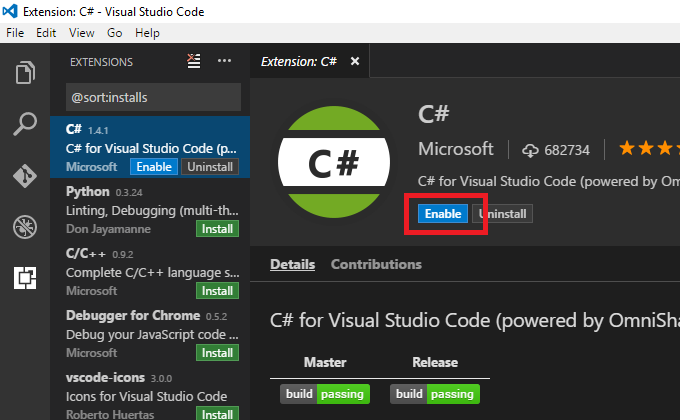Open the Debug view in activity bar

25,227
